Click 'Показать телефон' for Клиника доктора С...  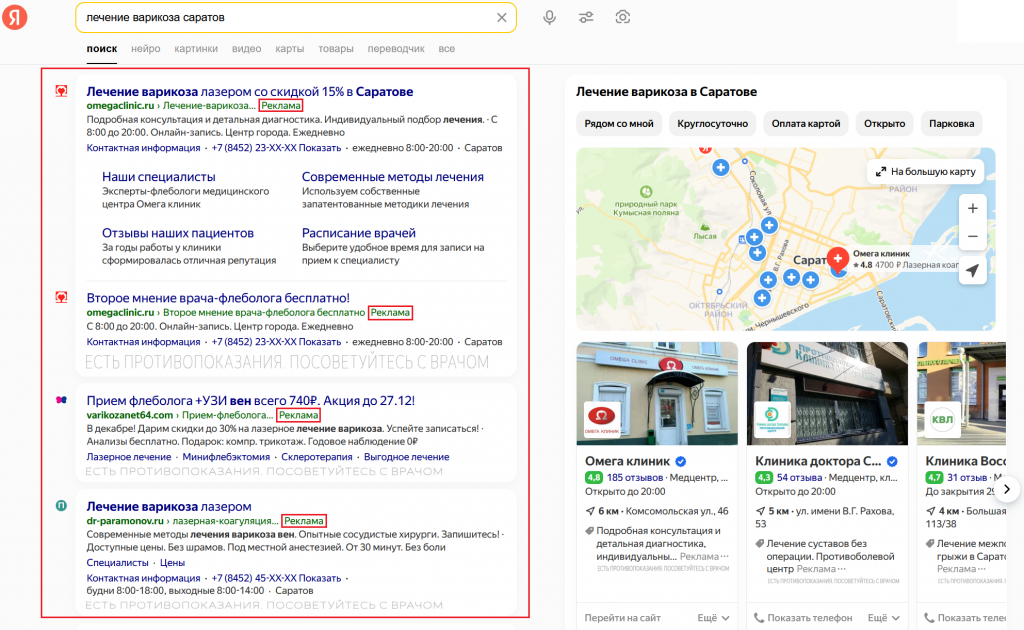[x=803, y=618]
